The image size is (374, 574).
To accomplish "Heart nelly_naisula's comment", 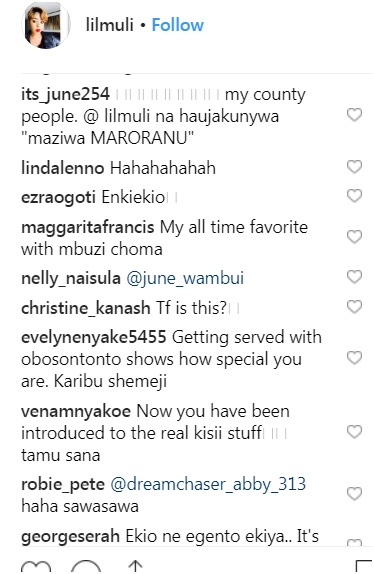I will [354, 277].
